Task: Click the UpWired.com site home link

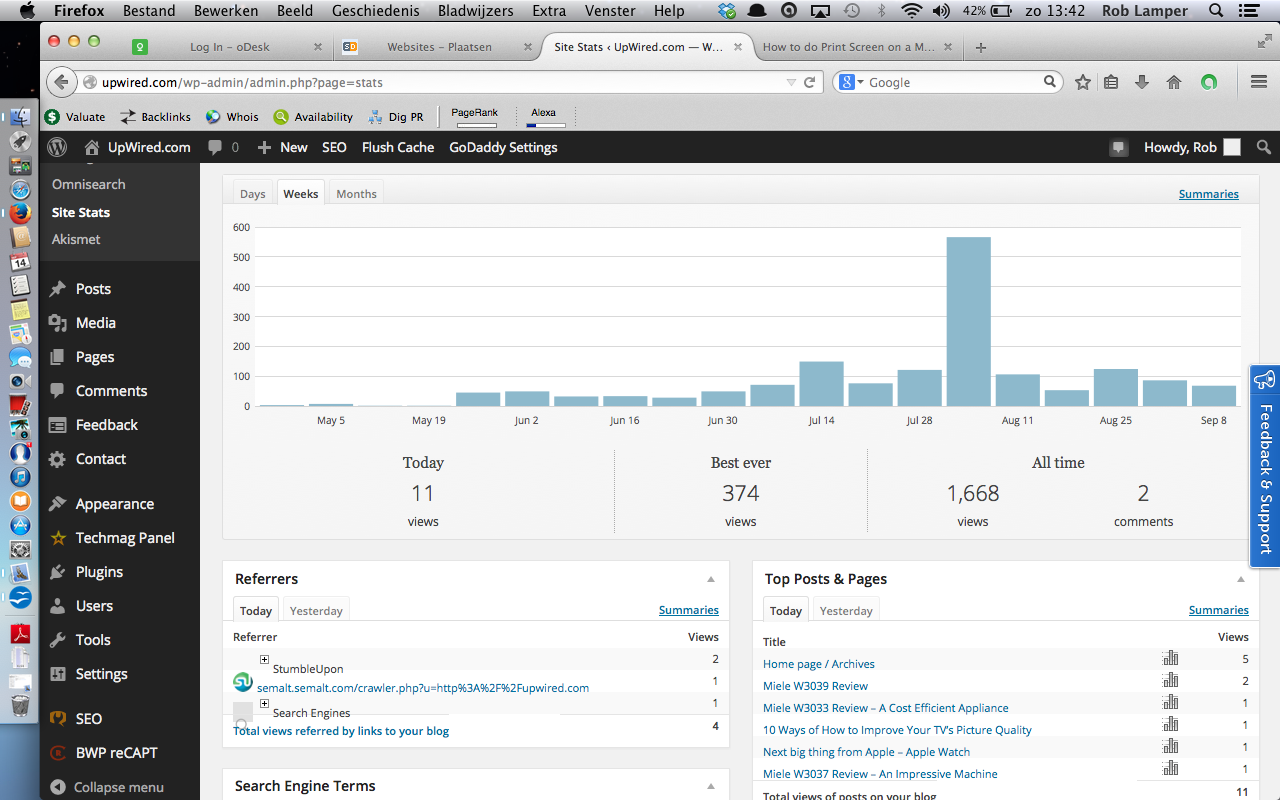Action: point(138,147)
